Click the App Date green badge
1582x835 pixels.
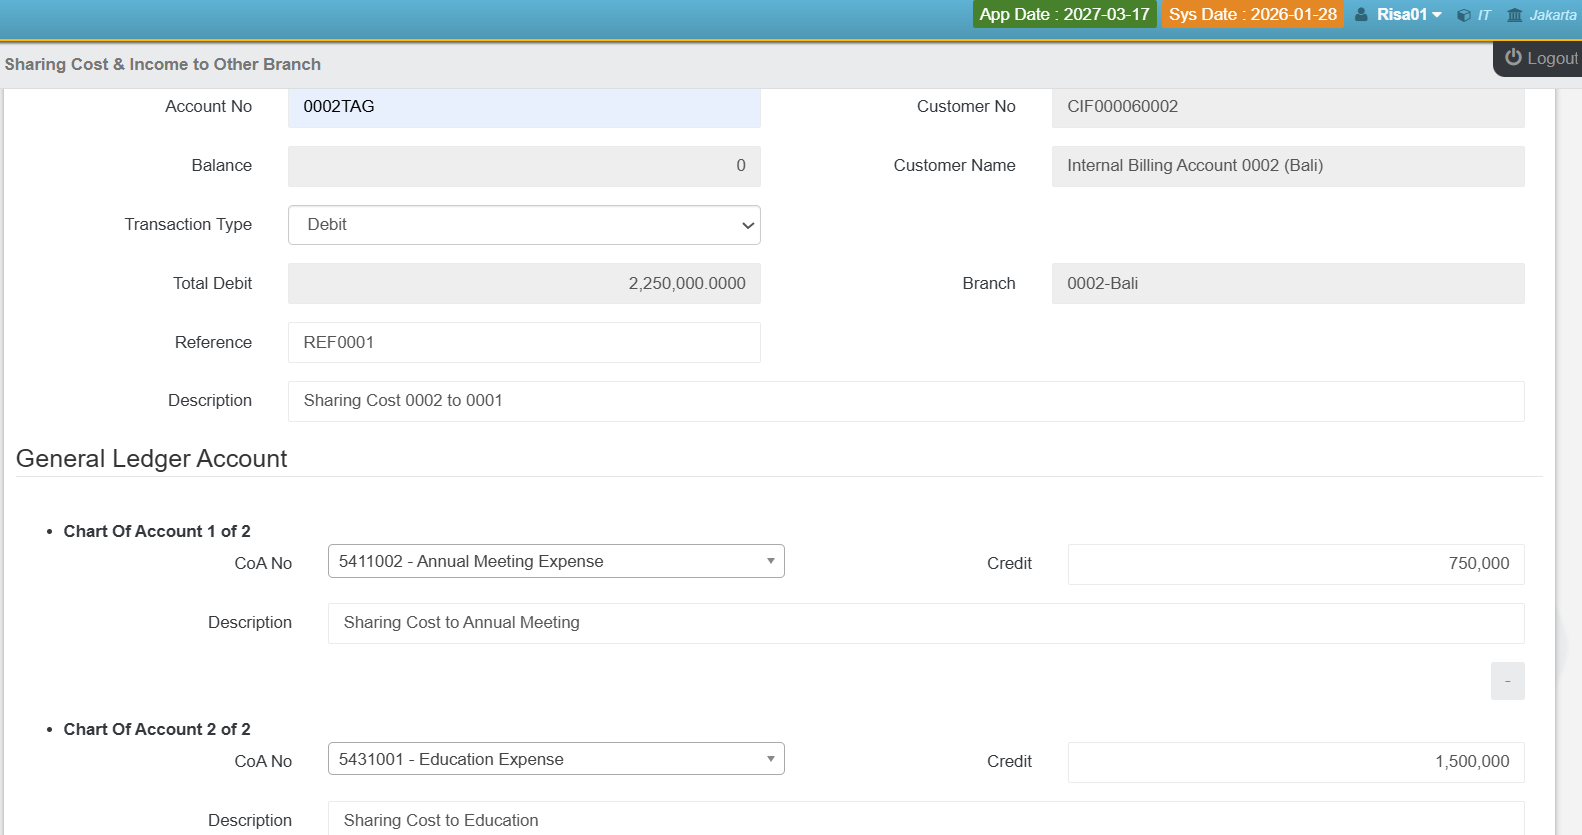click(x=1064, y=15)
